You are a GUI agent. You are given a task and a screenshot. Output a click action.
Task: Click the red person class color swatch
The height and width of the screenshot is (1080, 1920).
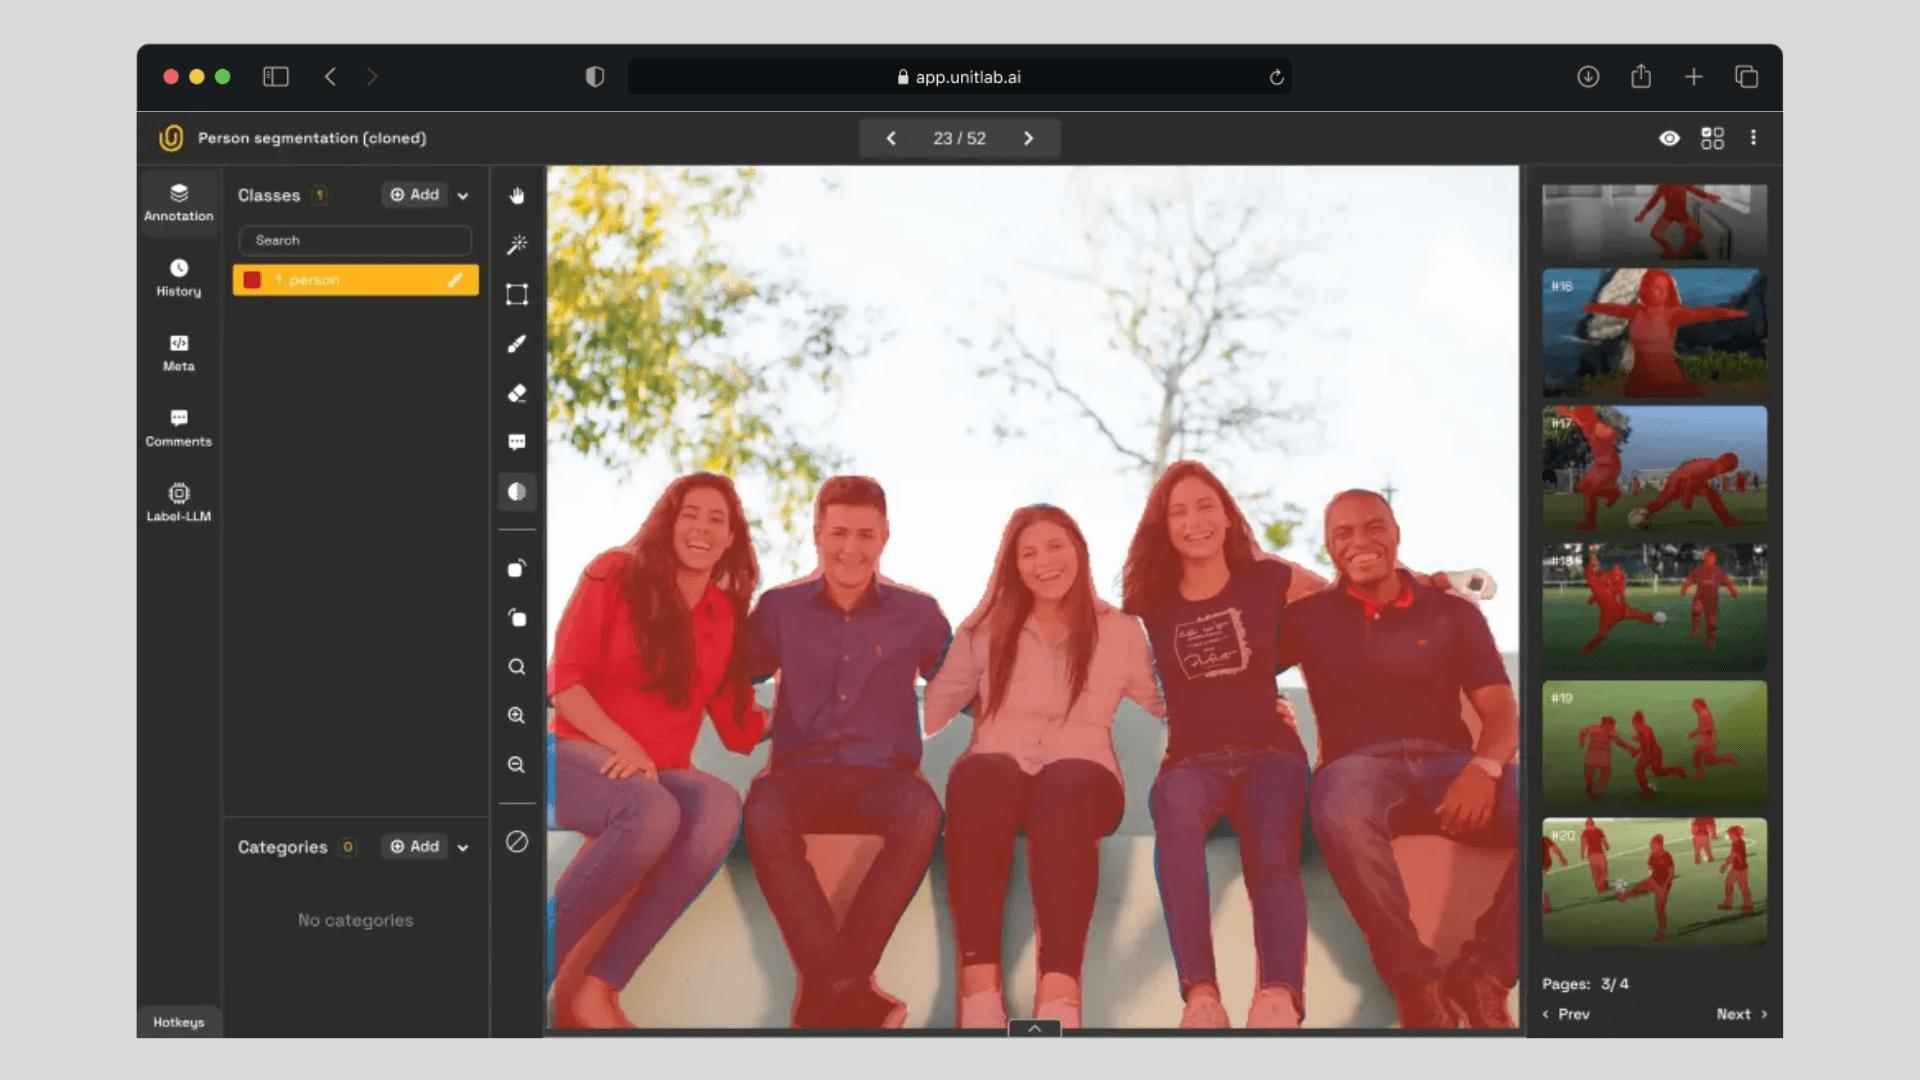(x=252, y=280)
